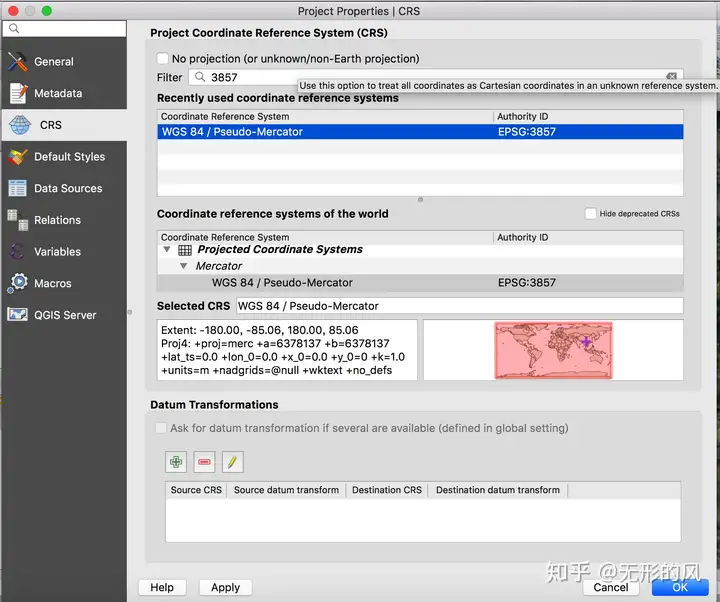
Task: Click the sidebar search field
Action: (64, 28)
